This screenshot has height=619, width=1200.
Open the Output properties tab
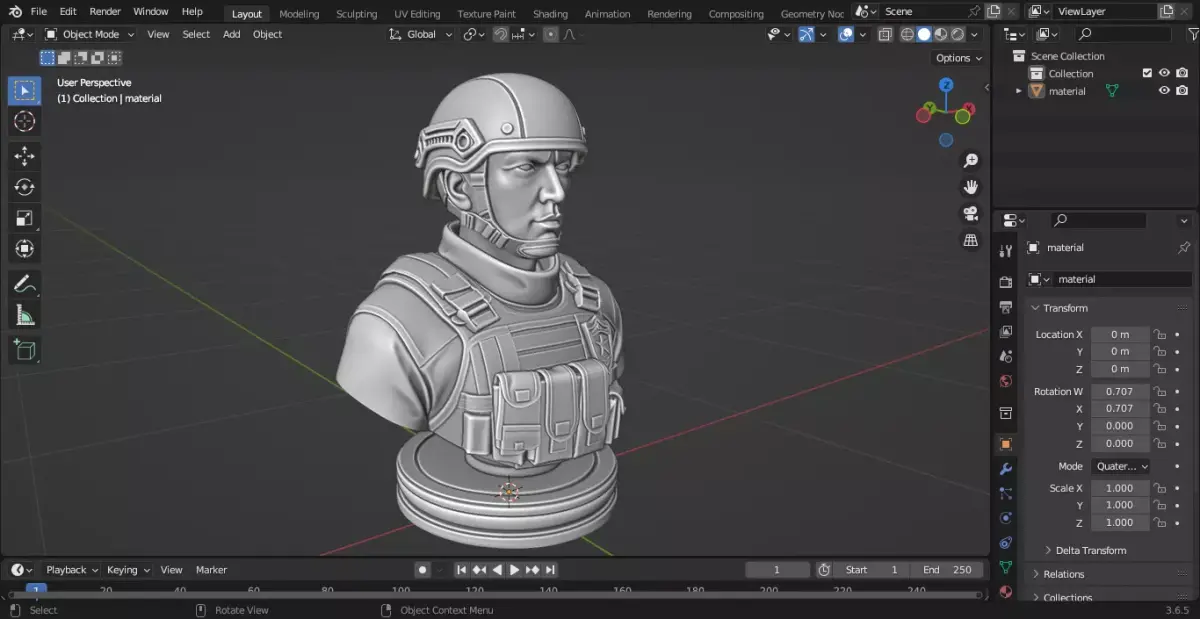[1006, 307]
